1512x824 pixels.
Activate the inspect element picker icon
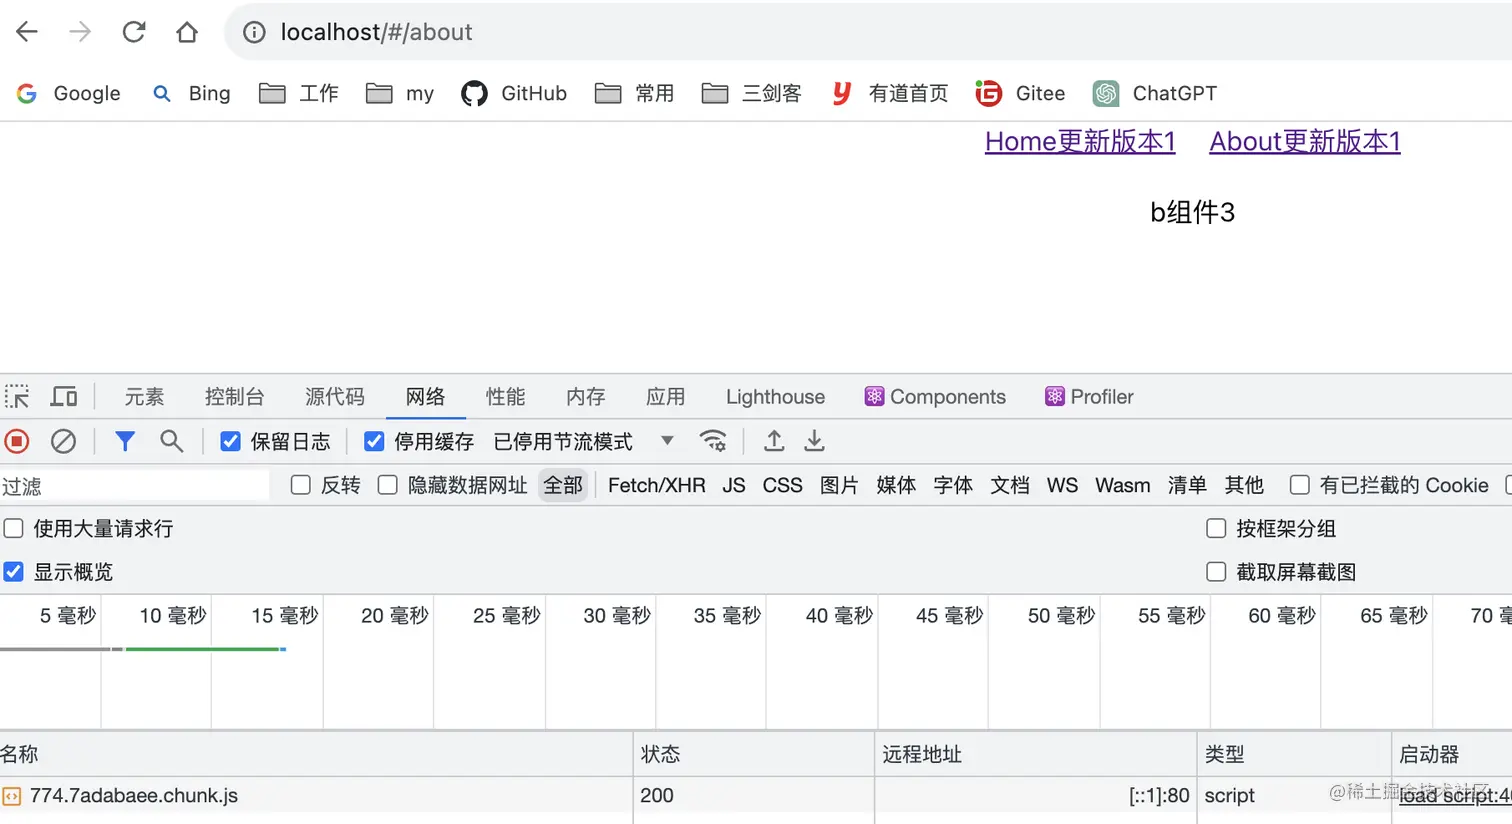[17, 397]
